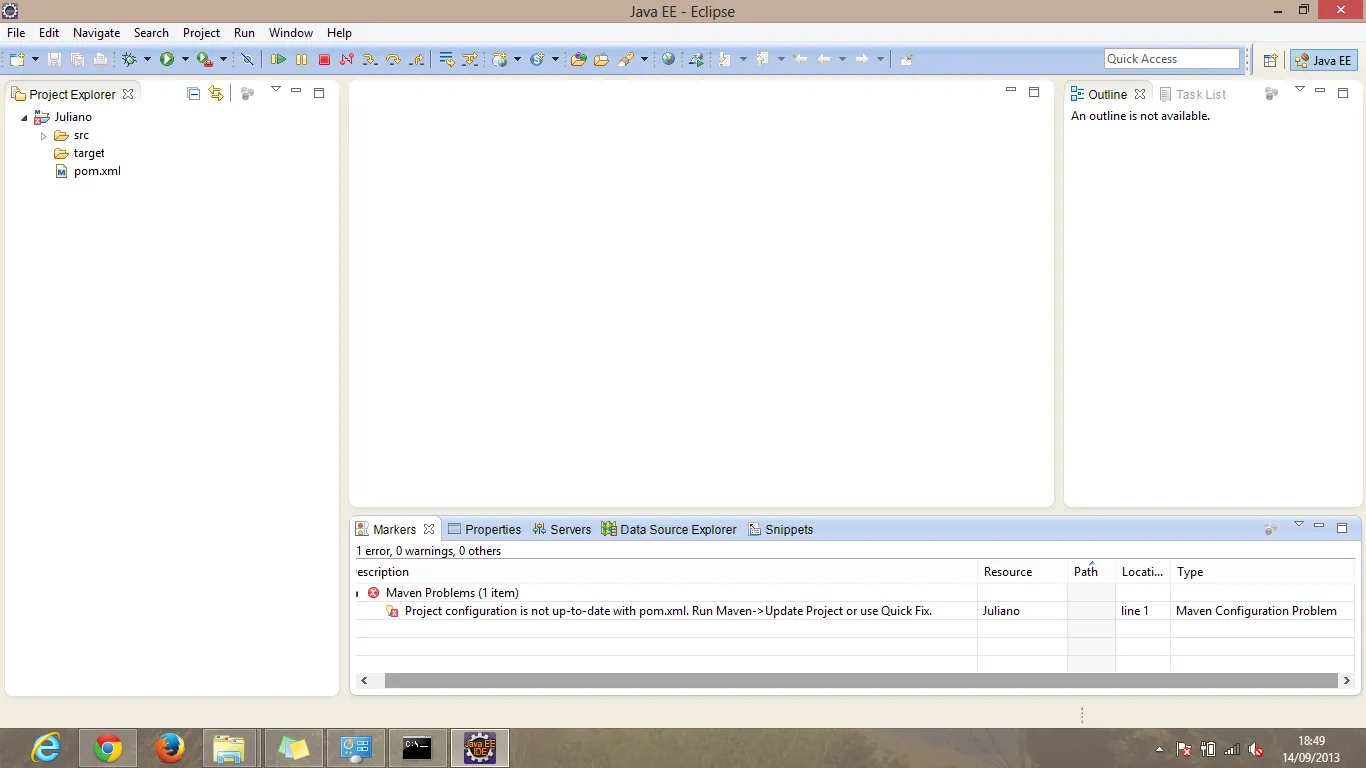Screen dimensions: 1366x768
Task: Click the Disconnect debug icon
Action: pyautogui.click(x=347, y=60)
